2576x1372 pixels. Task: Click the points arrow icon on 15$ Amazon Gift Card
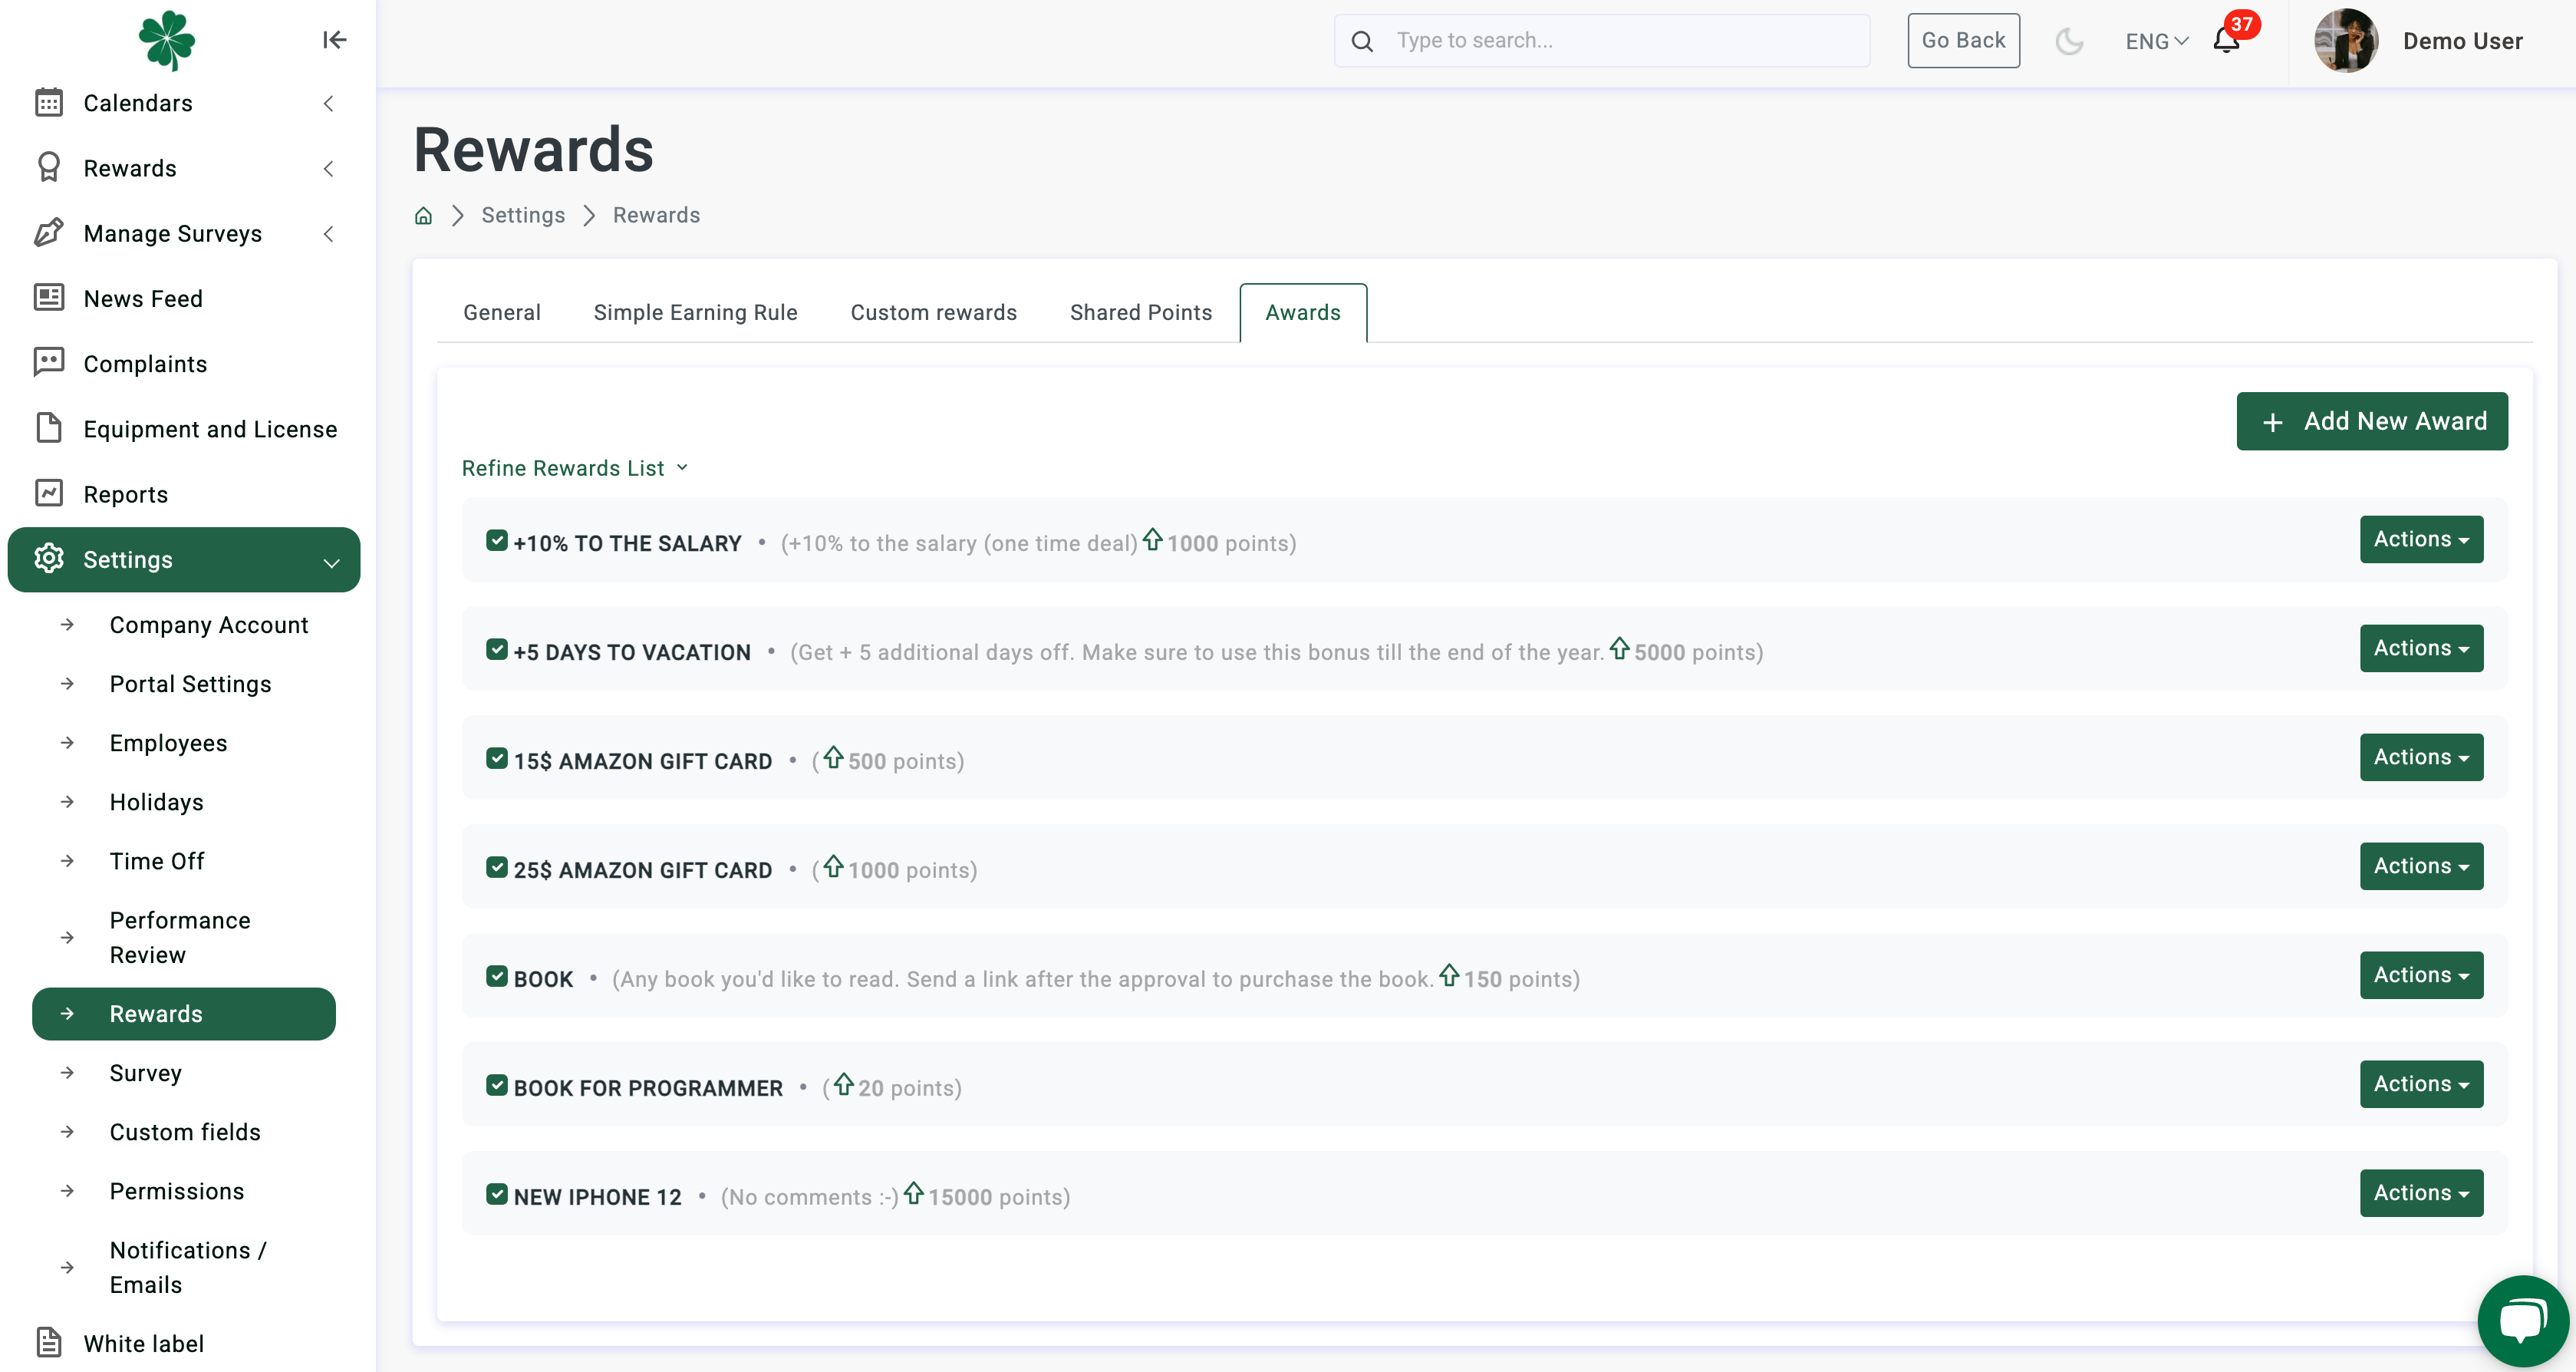tap(833, 758)
